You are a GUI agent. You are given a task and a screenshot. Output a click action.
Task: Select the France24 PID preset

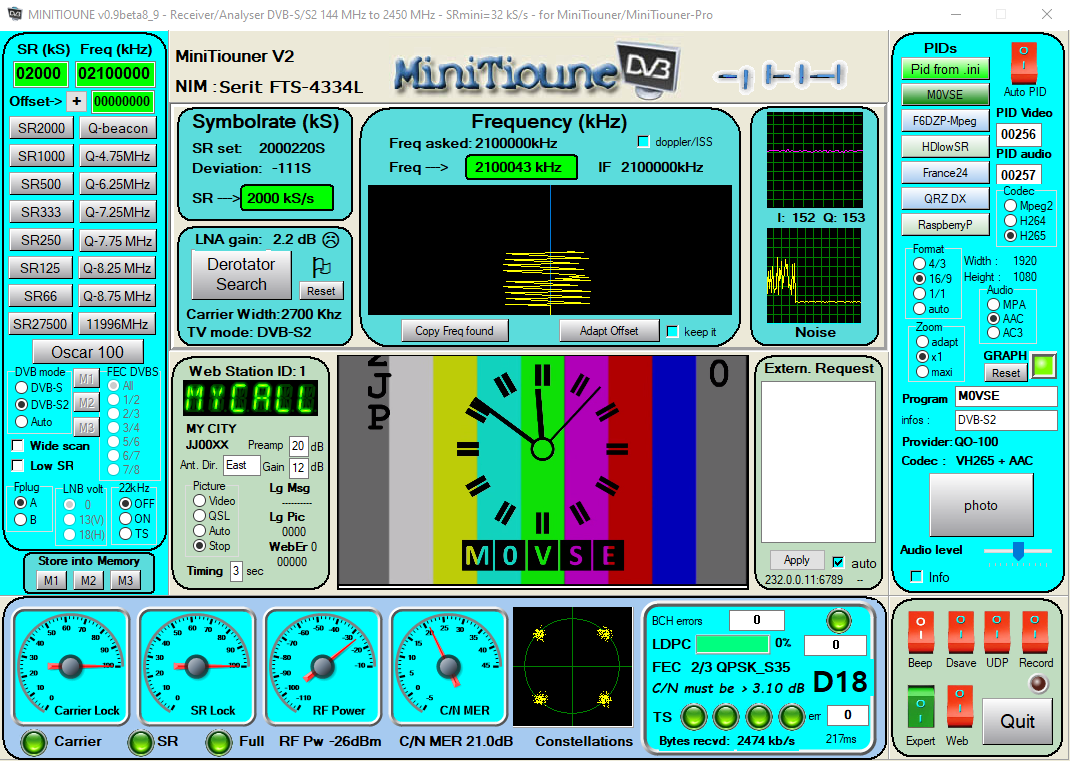pos(945,173)
